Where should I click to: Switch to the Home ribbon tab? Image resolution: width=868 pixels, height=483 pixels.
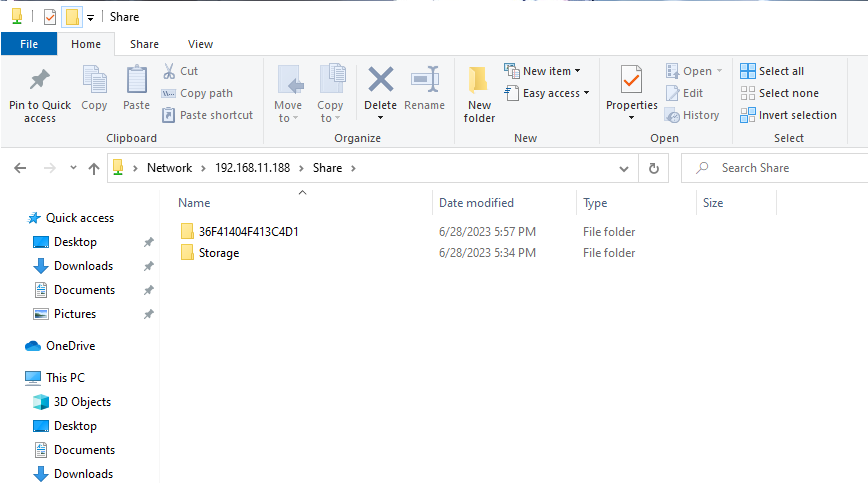coord(86,44)
